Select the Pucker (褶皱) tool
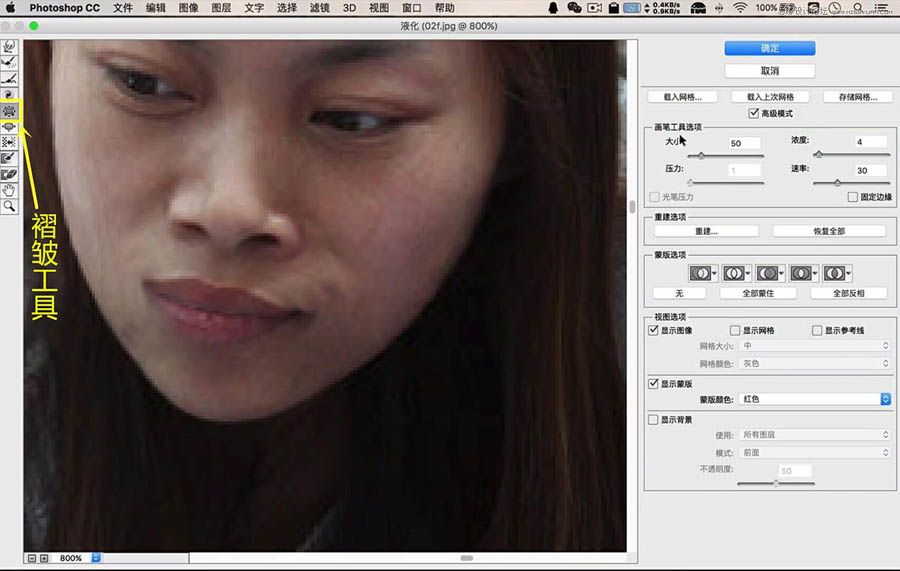The image size is (900, 571). tap(9, 111)
